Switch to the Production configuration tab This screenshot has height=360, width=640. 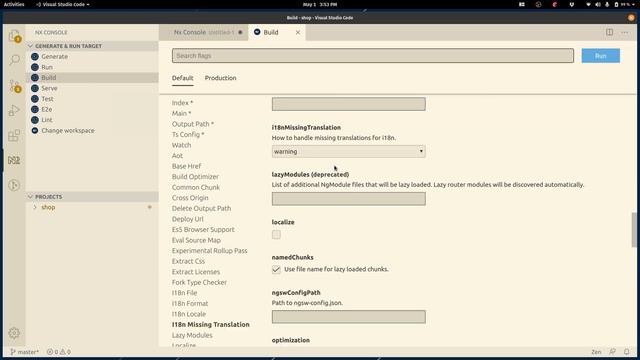coord(220,78)
